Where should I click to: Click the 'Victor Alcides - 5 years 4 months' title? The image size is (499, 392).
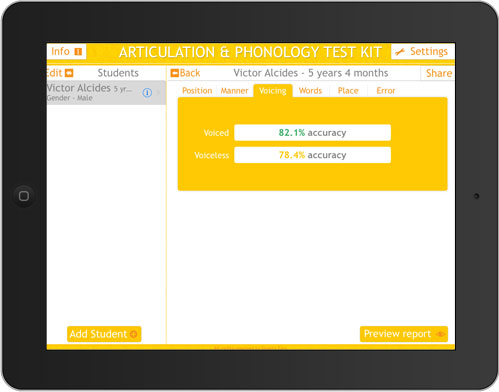point(311,73)
